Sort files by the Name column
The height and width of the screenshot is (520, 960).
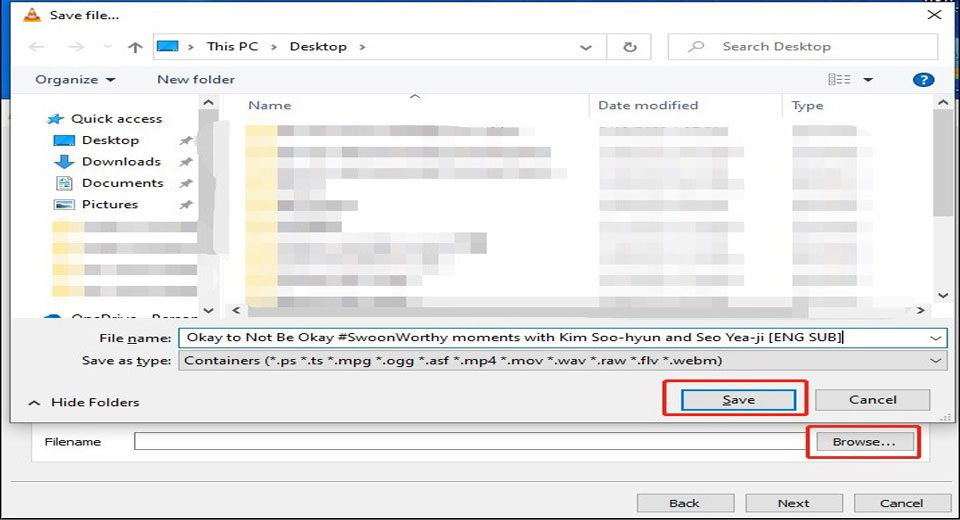(270, 105)
